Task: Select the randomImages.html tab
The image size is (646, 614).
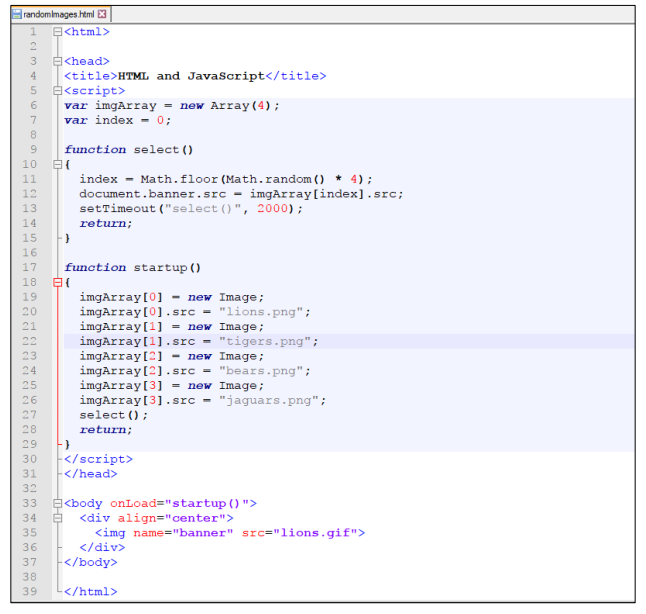Action: (x=61, y=14)
